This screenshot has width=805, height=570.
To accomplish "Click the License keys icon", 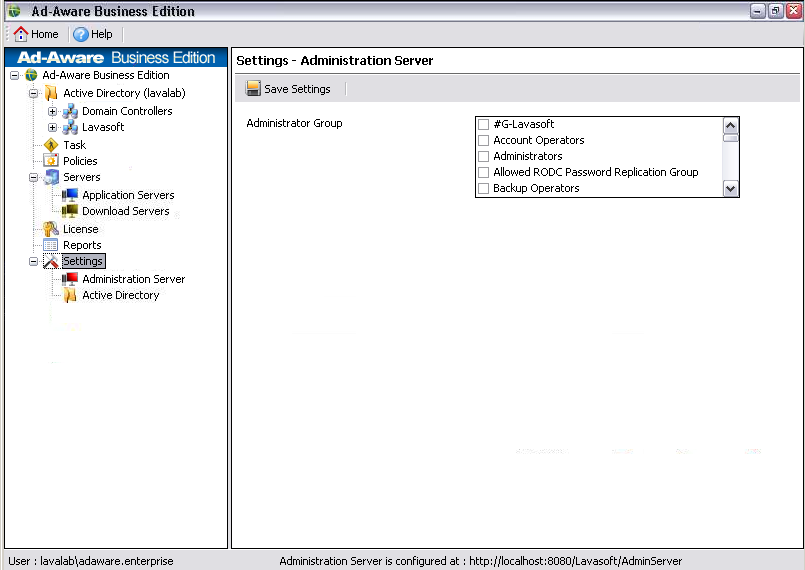I will 51,229.
